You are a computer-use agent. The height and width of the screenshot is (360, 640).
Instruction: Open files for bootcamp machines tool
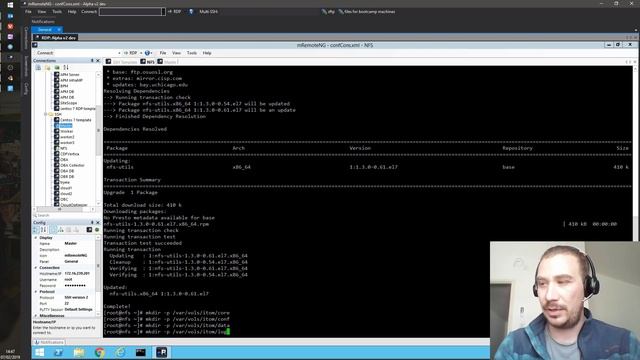tap(367, 11)
